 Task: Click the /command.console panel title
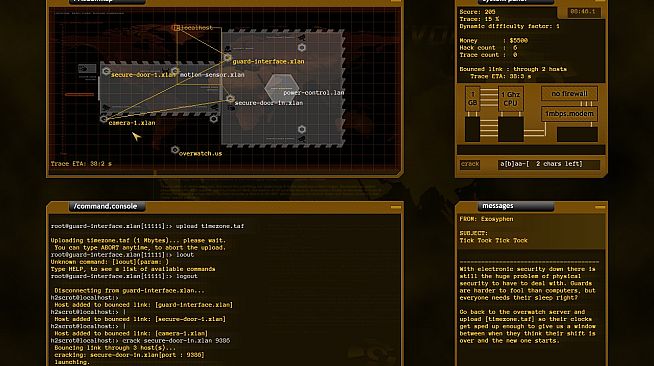pos(105,206)
